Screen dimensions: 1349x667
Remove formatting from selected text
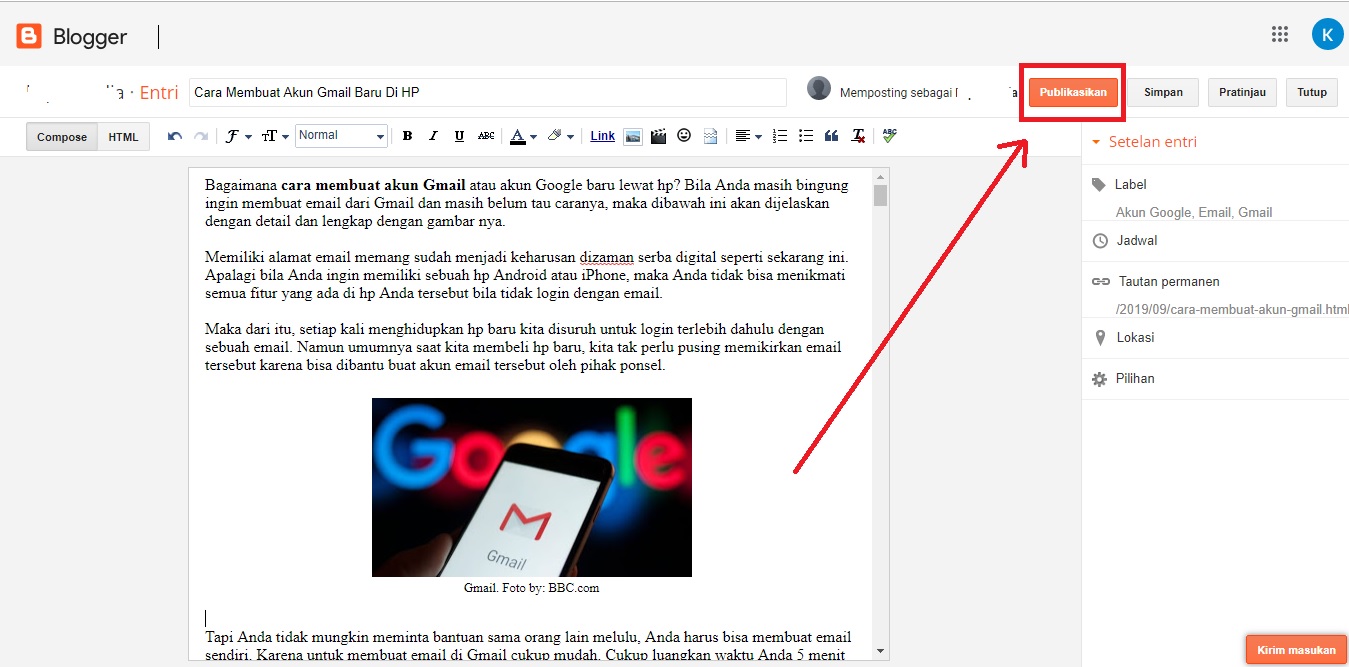(858, 136)
